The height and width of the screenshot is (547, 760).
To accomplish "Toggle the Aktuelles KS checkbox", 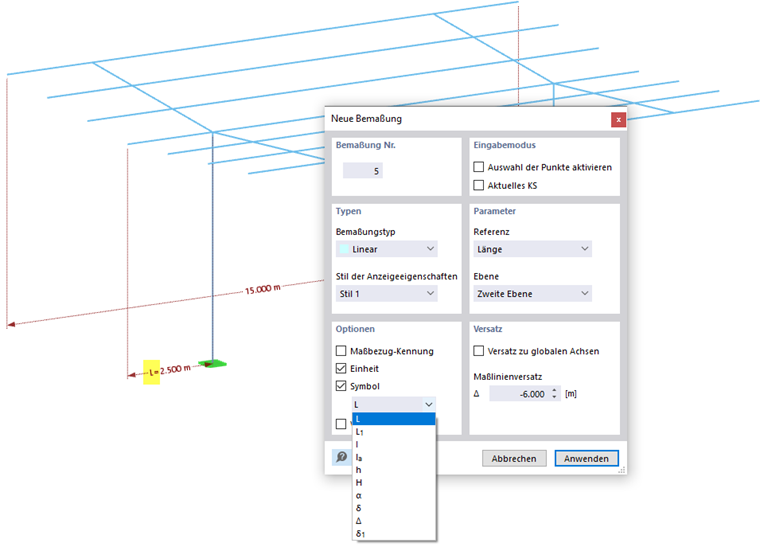I will [x=478, y=185].
